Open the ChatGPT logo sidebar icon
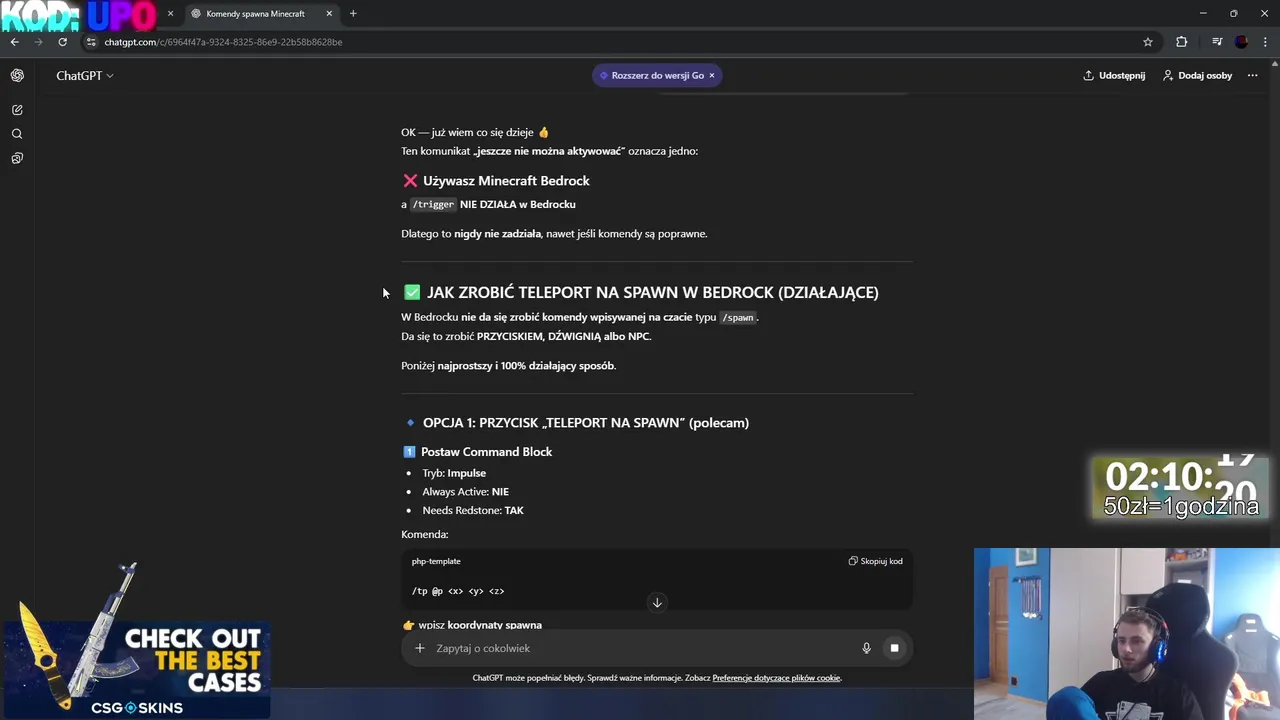Image resolution: width=1280 pixels, height=720 pixels. click(x=17, y=75)
